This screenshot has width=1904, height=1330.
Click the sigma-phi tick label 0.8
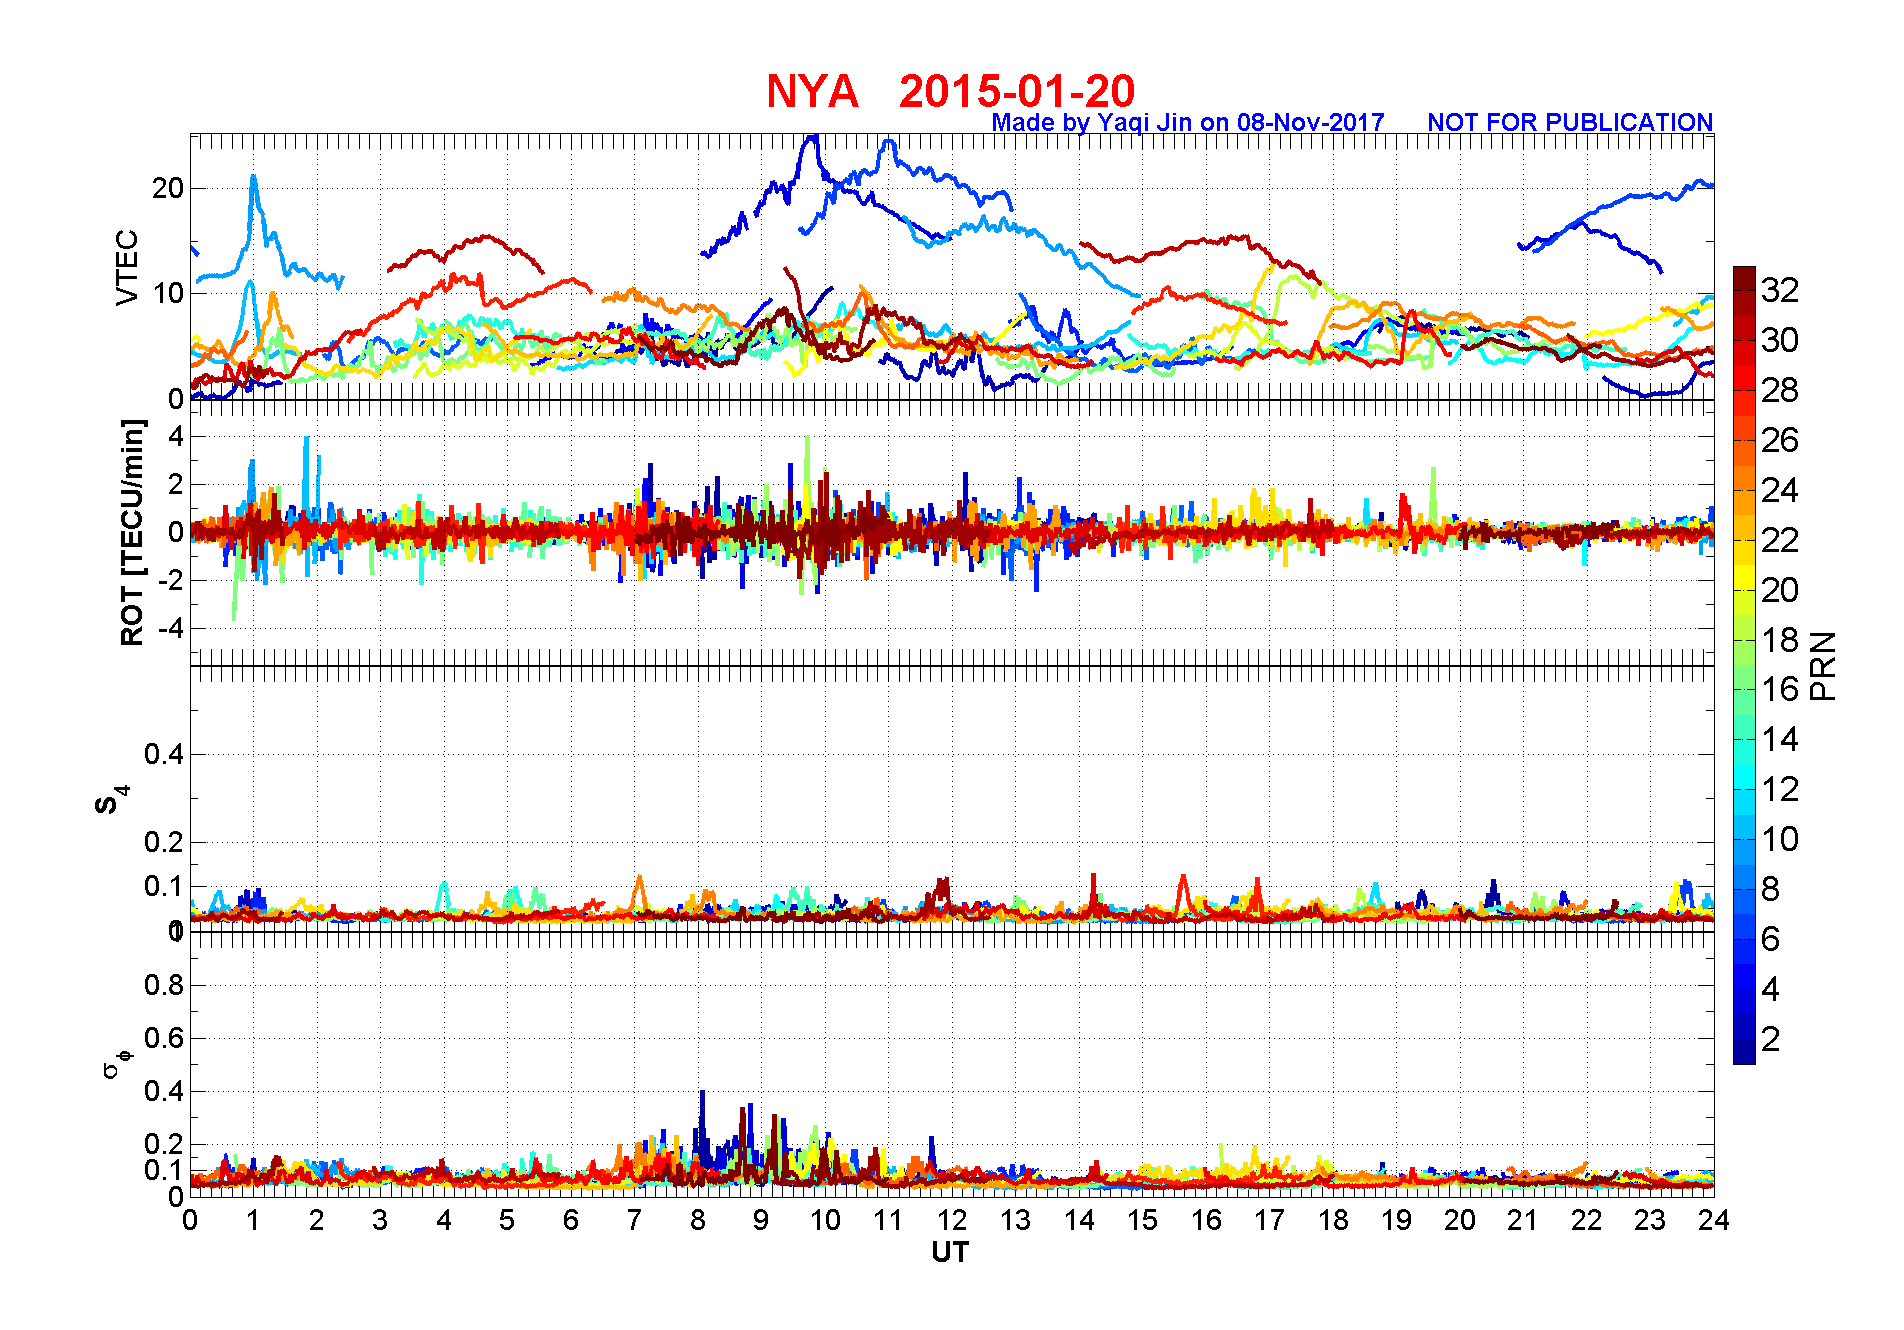coord(164,985)
